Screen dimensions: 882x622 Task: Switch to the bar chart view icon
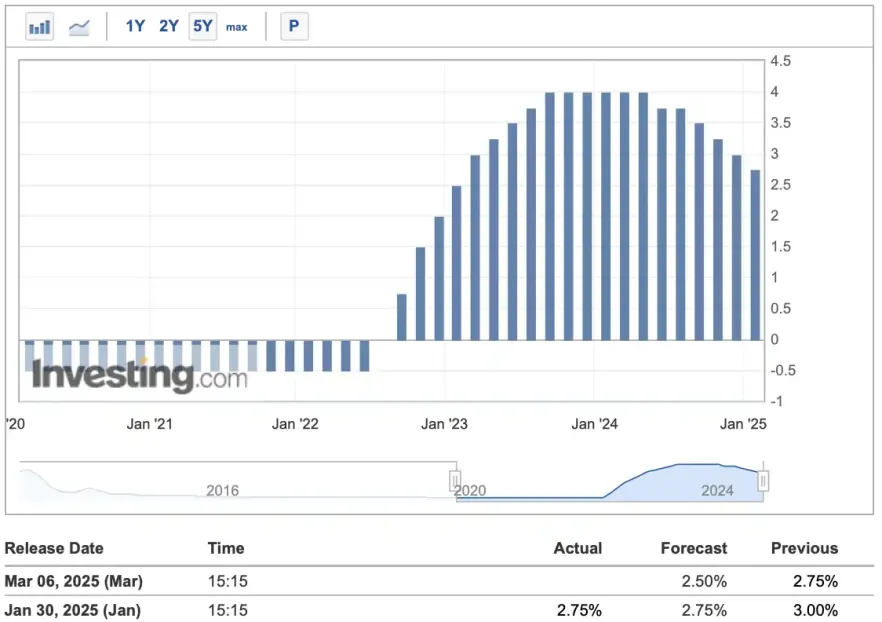40,27
